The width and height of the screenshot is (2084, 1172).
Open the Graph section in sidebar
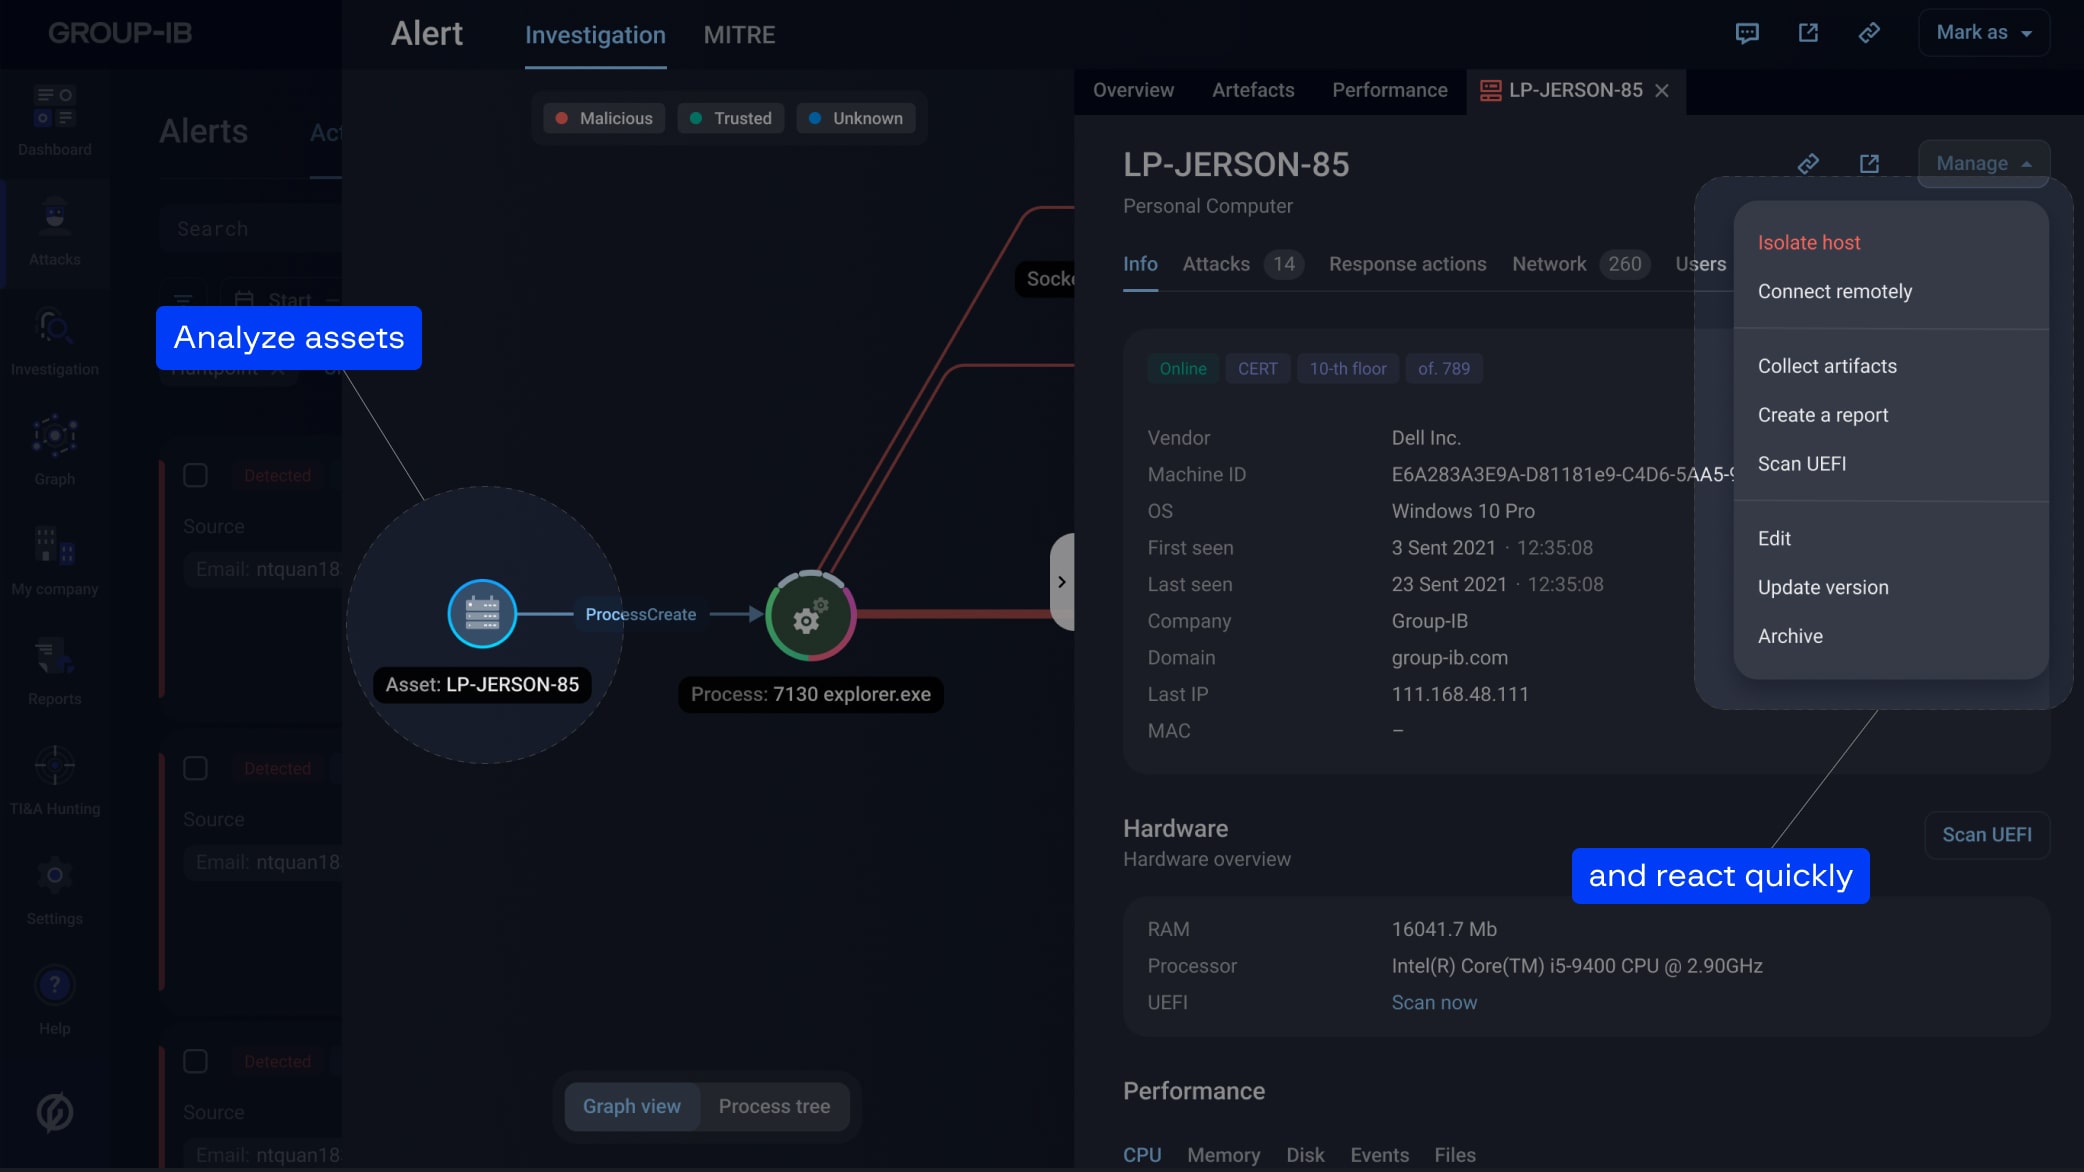click(55, 449)
